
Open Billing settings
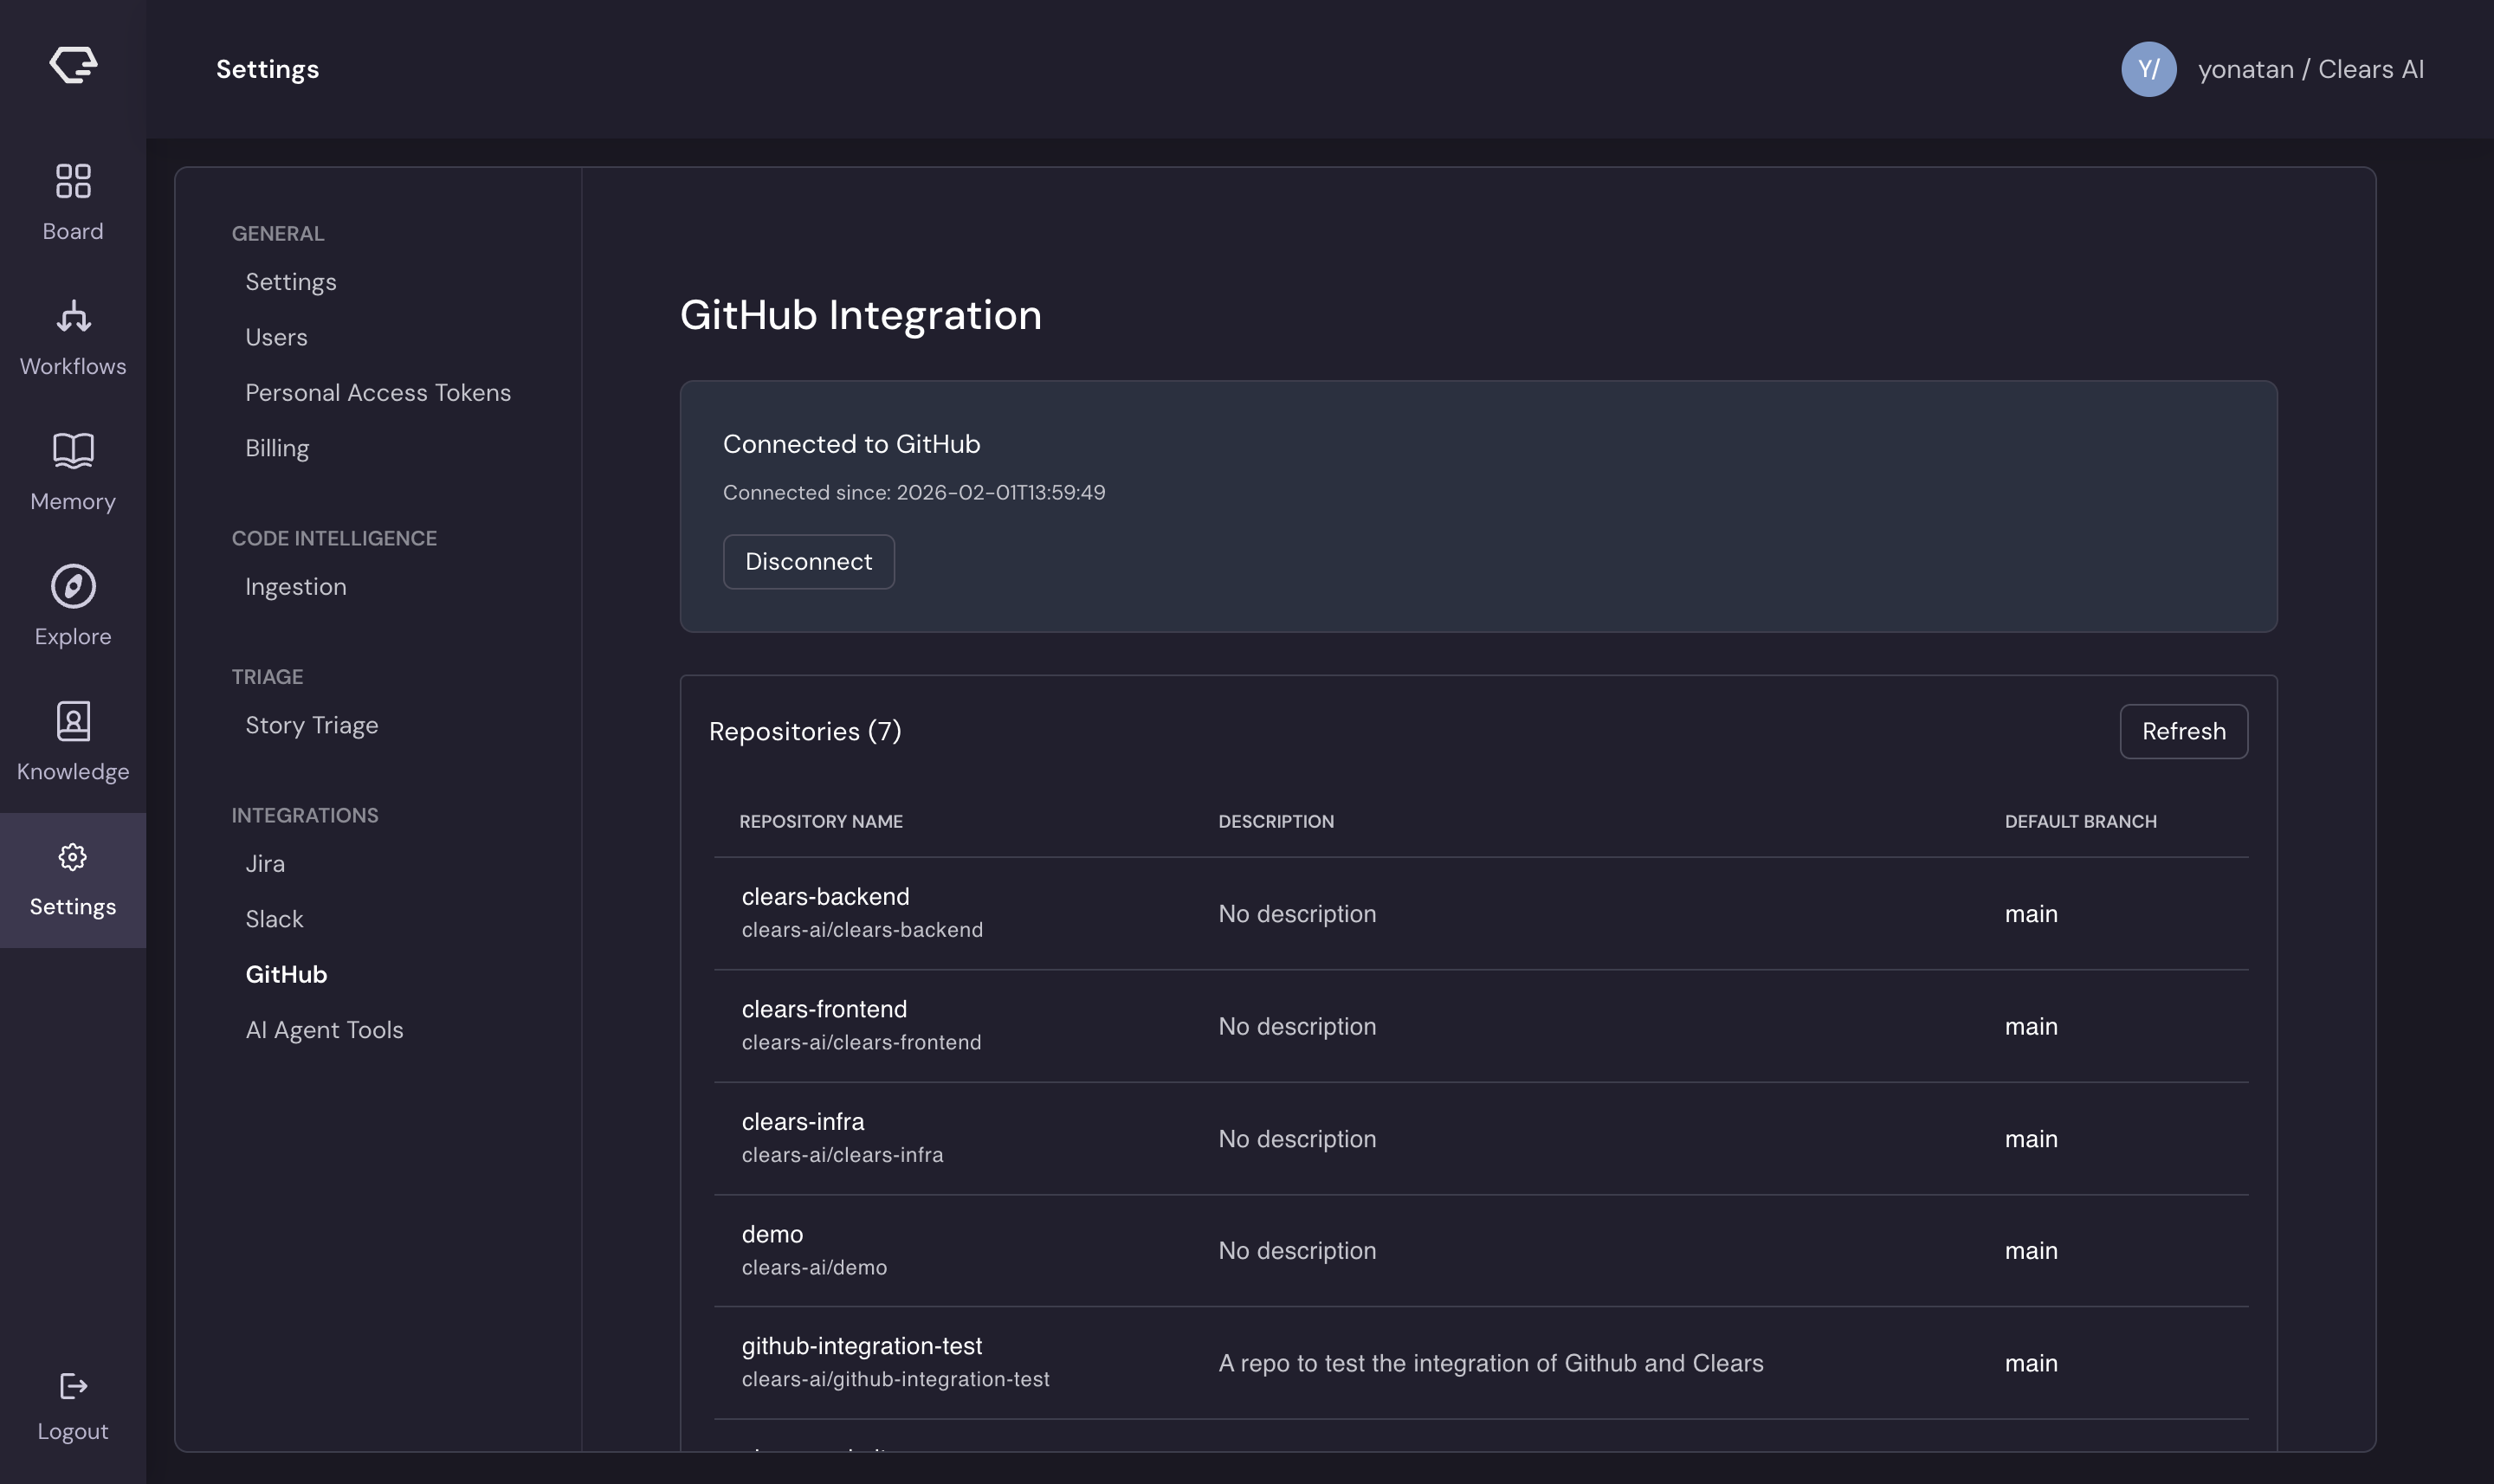(277, 448)
